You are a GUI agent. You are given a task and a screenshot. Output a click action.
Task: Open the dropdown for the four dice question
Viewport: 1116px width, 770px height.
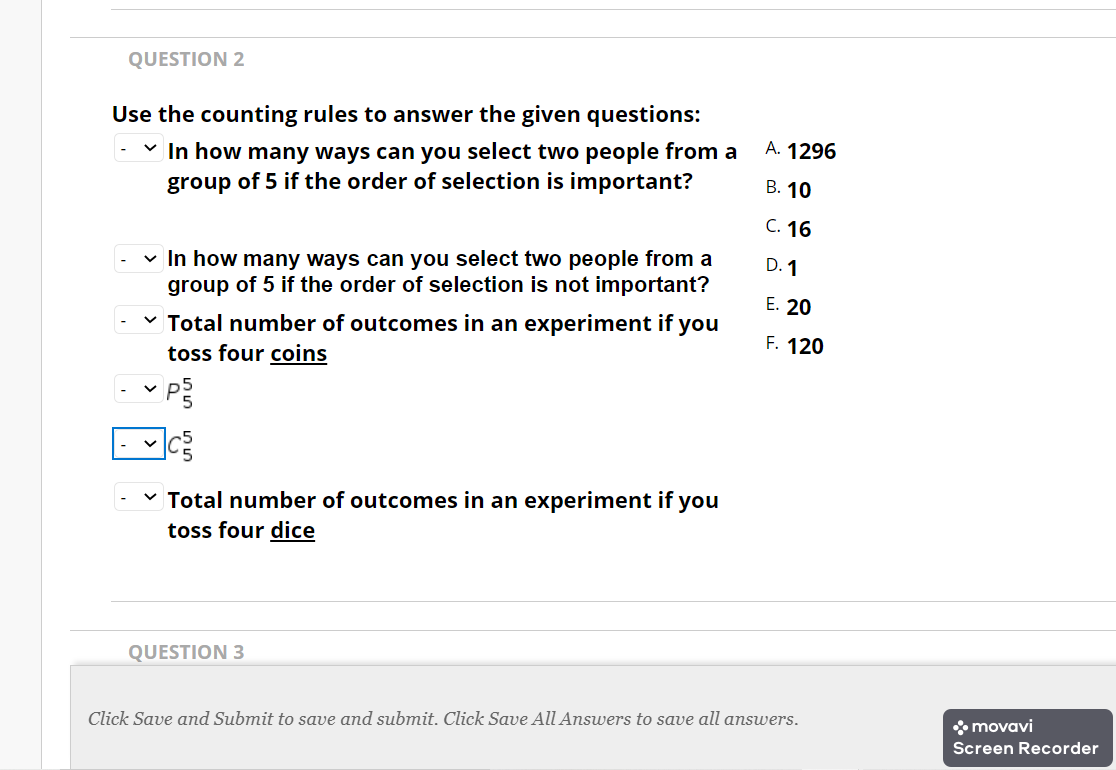tap(138, 496)
